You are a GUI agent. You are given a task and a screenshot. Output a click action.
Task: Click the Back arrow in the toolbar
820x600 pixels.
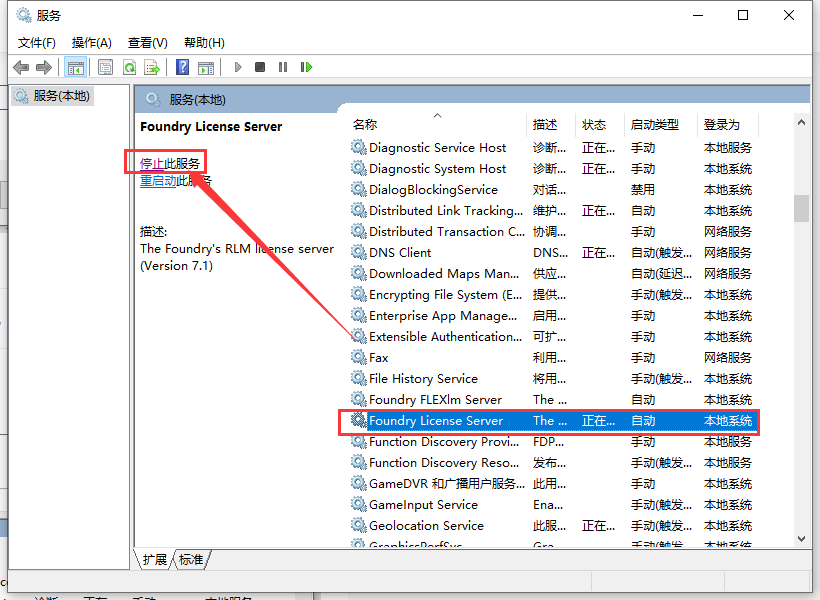click(21, 67)
